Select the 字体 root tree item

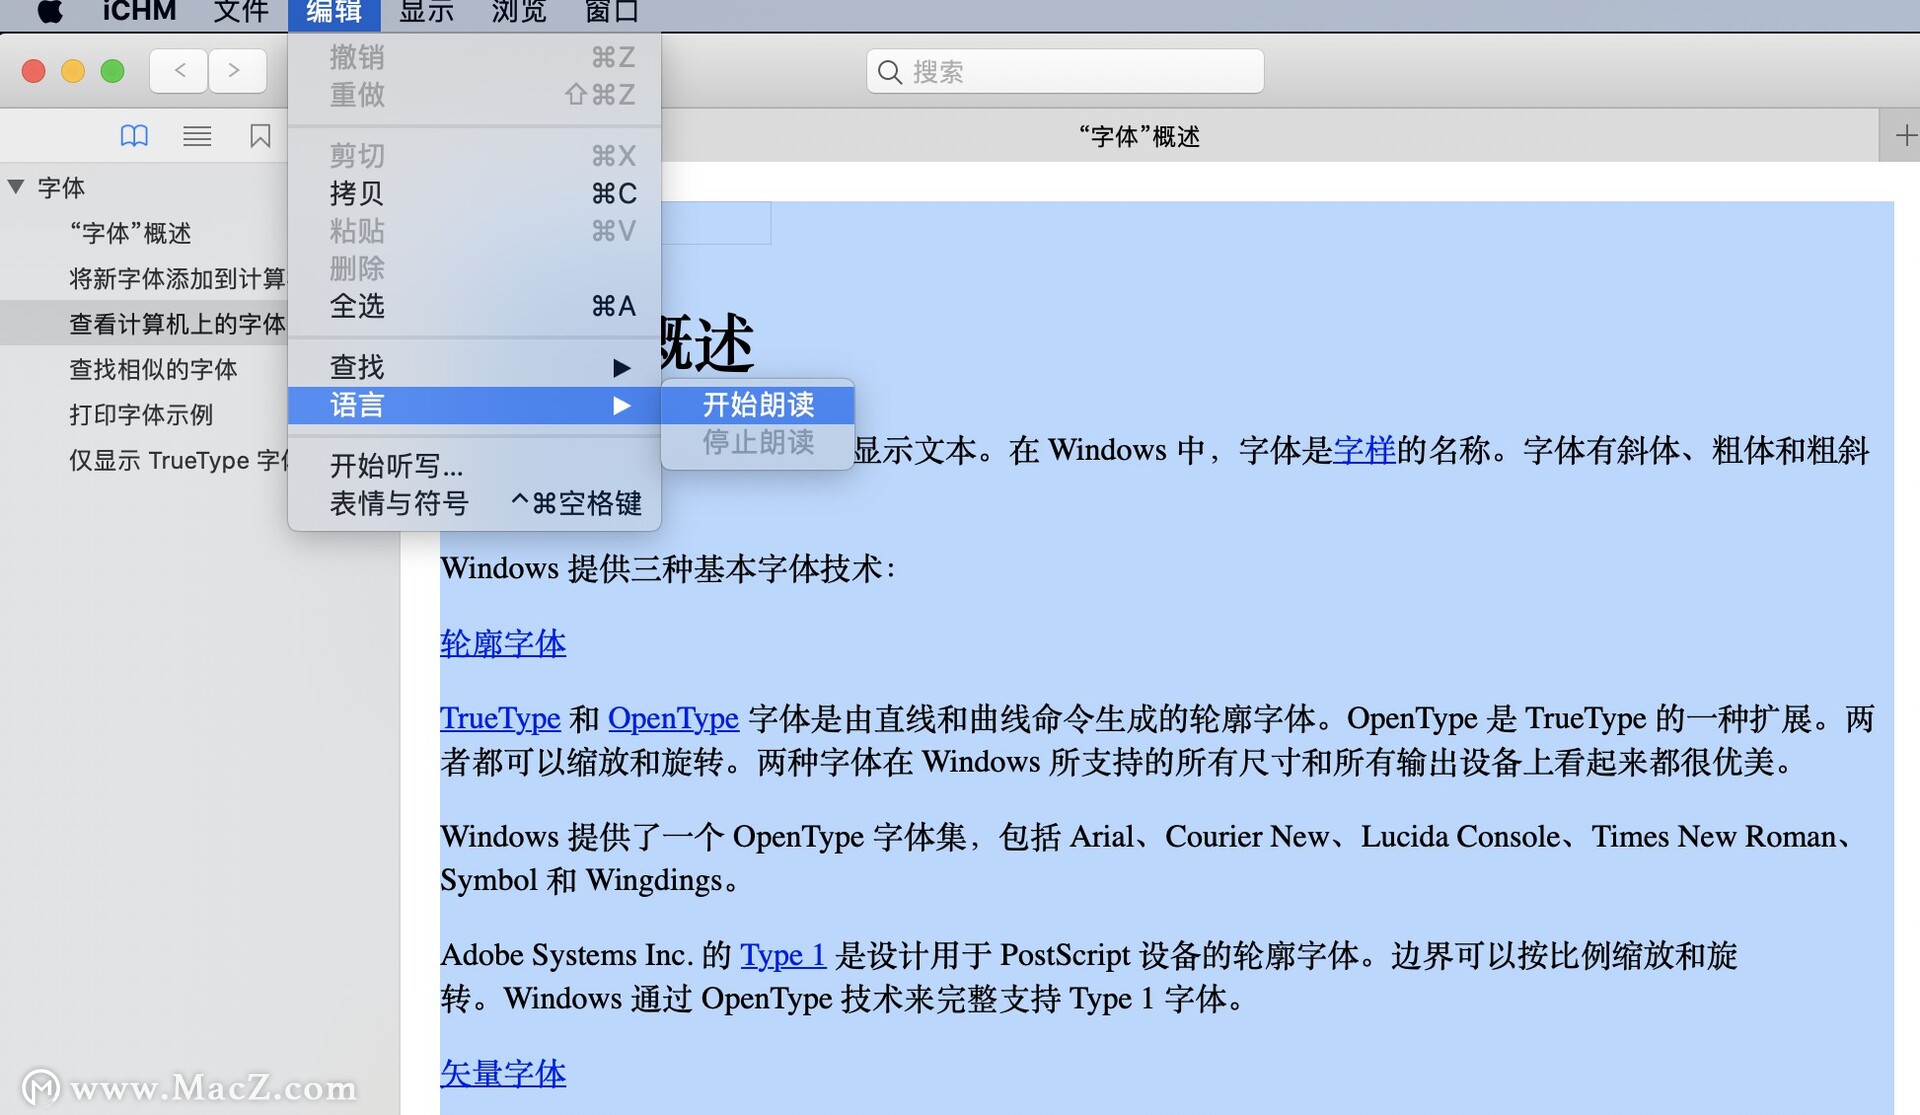(61, 188)
